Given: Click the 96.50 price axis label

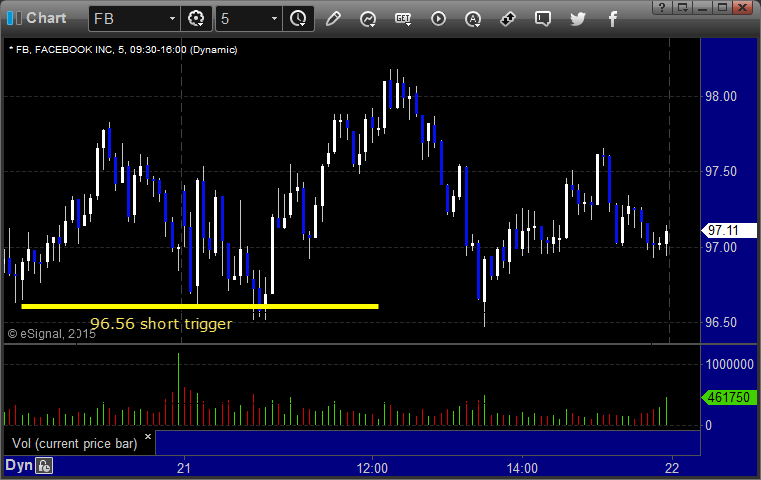Looking at the screenshot, I should coord(721,322).
